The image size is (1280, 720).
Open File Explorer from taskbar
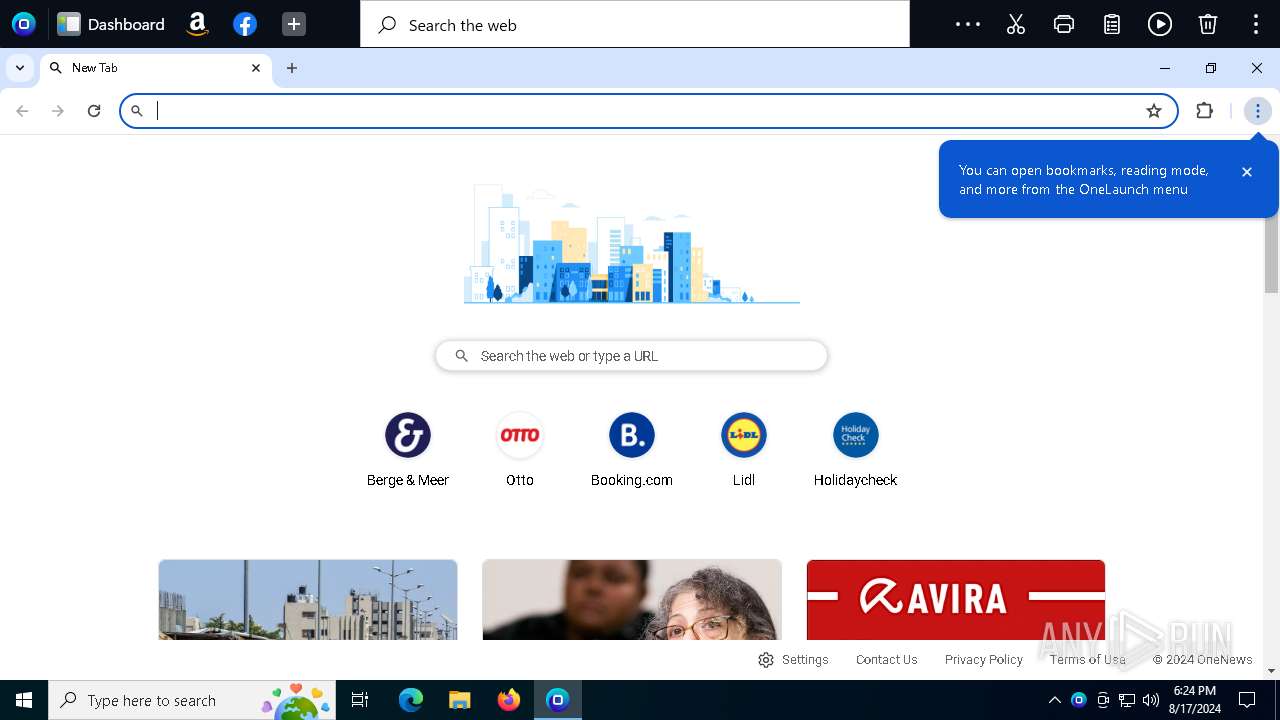click(459, 700)
